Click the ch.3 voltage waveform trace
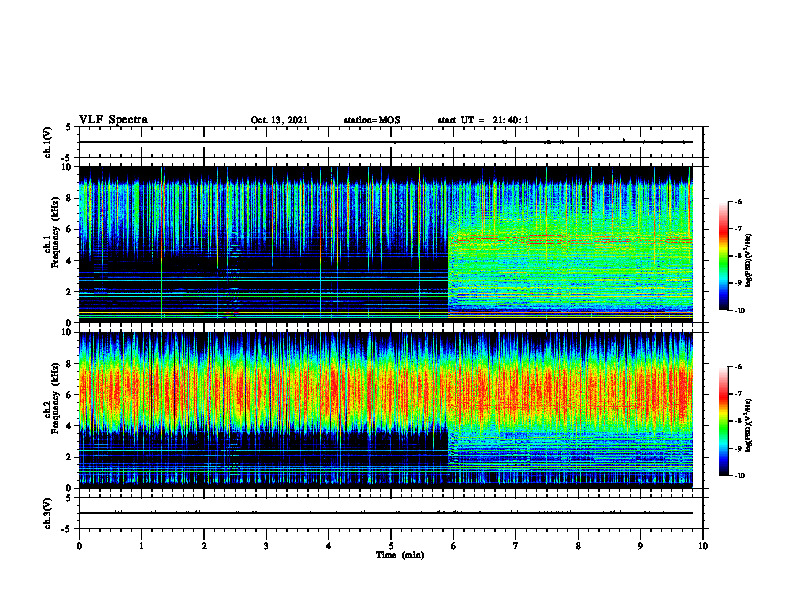 (386, 513)
